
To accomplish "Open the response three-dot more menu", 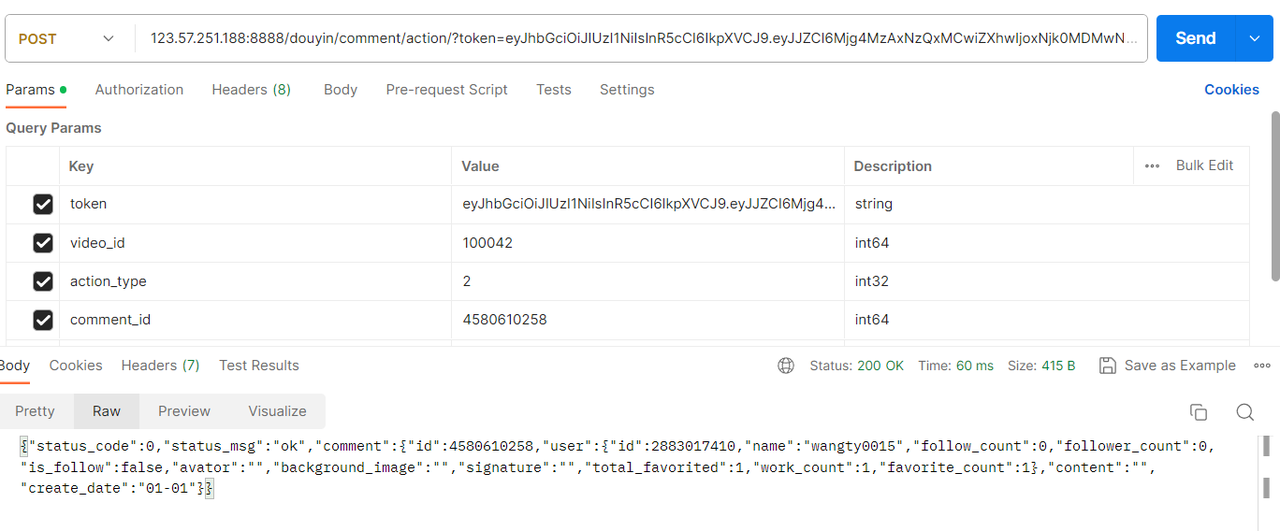I will [1262, 366].
